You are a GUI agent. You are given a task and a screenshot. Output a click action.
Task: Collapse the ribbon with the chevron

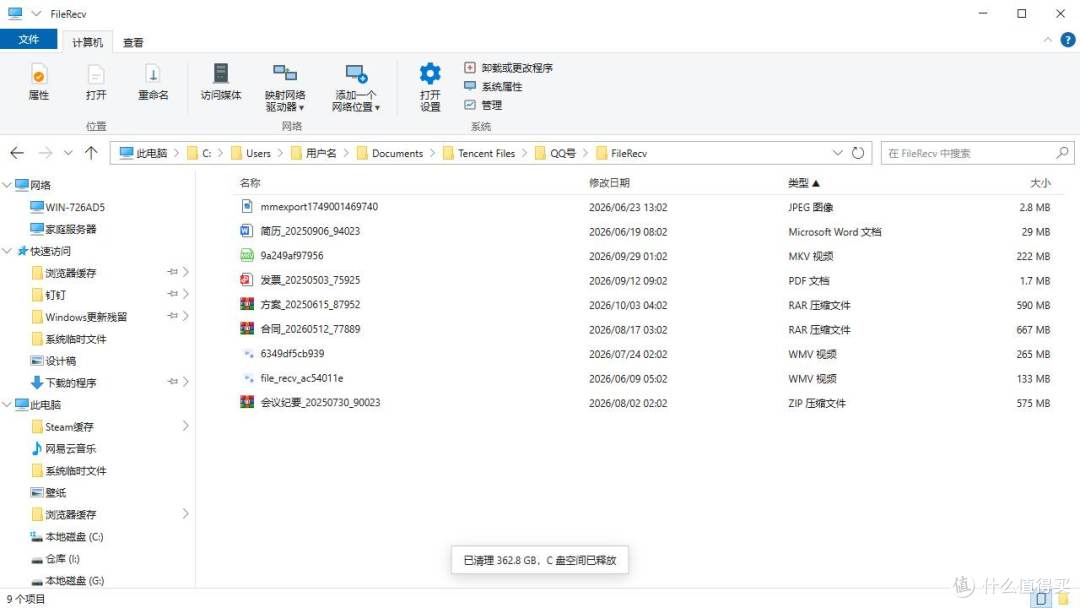click(1048, 40)
